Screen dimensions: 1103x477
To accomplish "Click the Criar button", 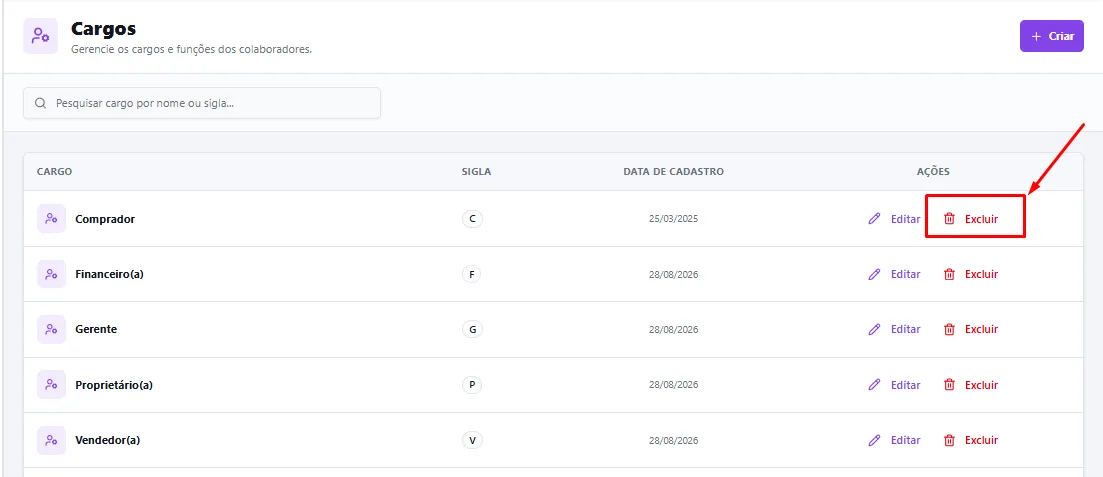I will (1052, 36).
